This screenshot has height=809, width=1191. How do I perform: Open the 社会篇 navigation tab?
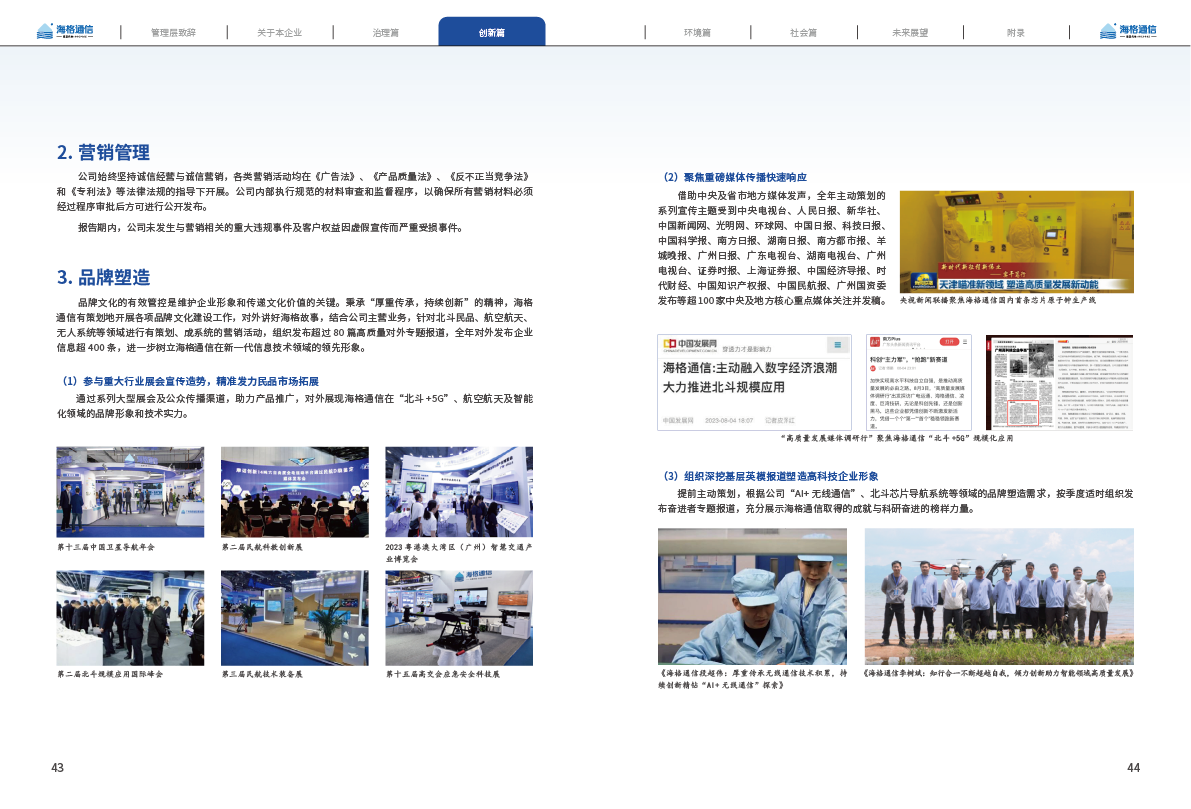coord(803,32)
